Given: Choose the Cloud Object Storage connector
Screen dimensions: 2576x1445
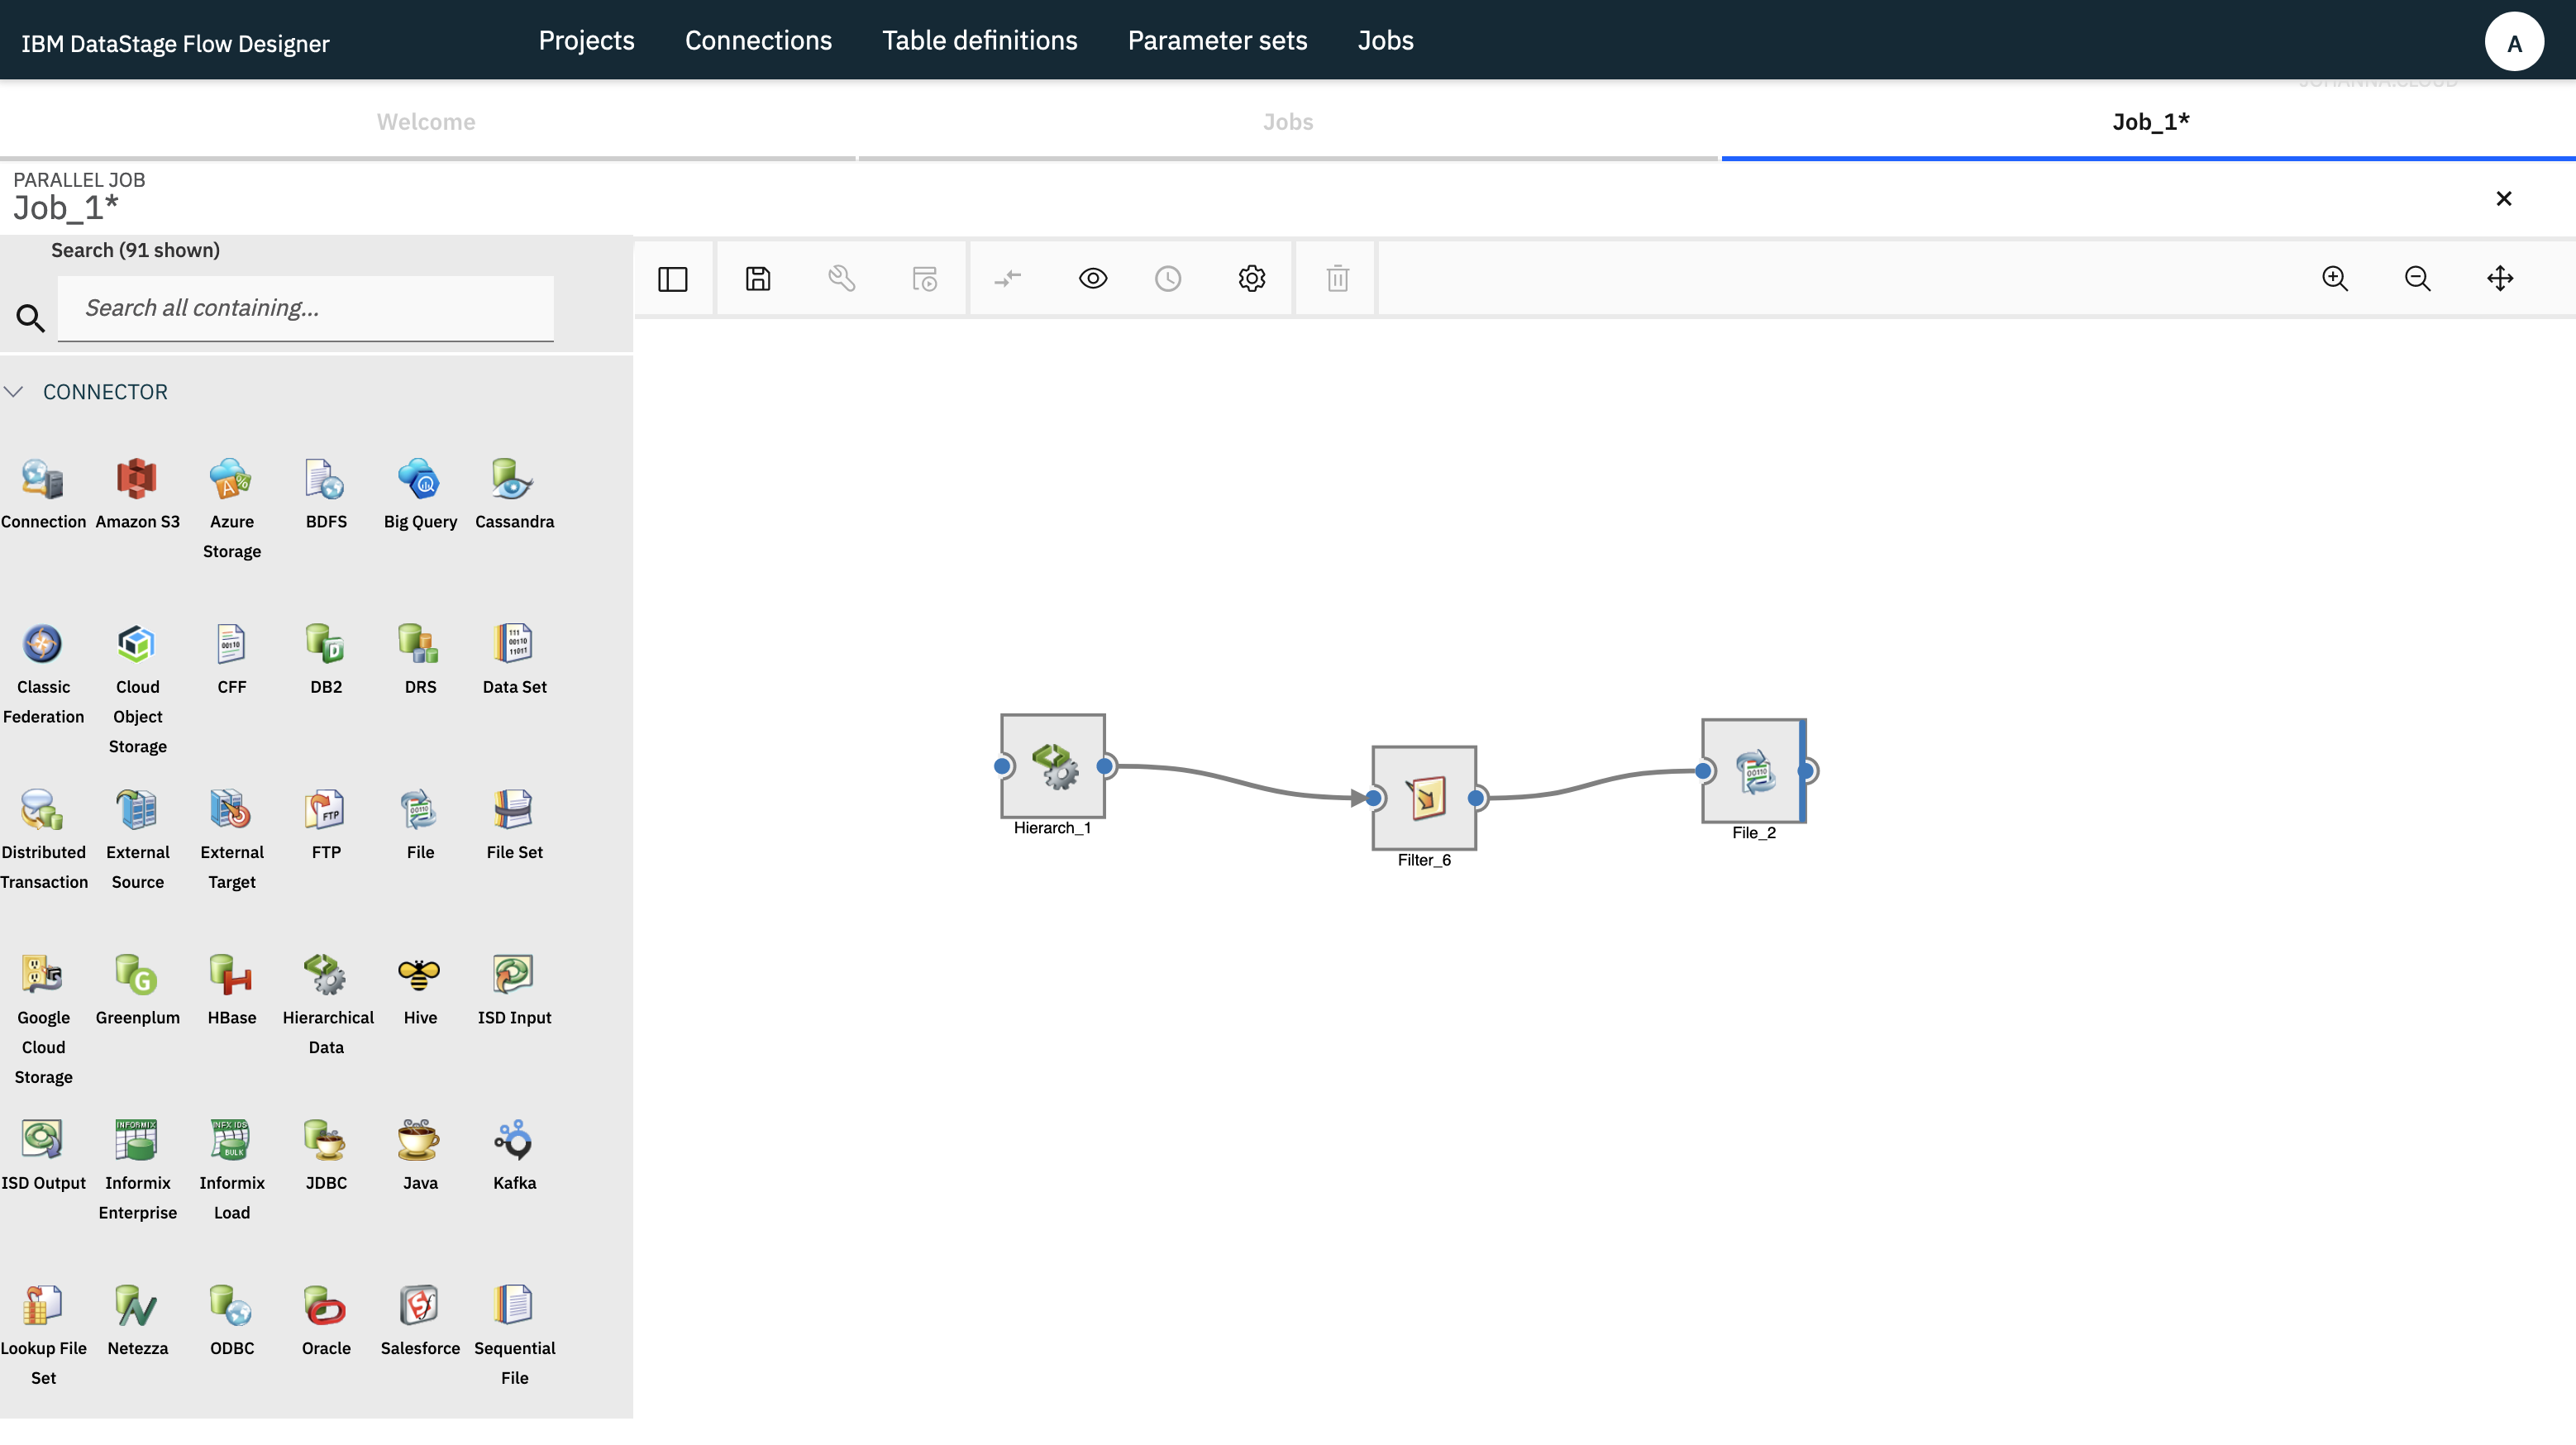Looking at the screenshot, I should click(137, 644).
